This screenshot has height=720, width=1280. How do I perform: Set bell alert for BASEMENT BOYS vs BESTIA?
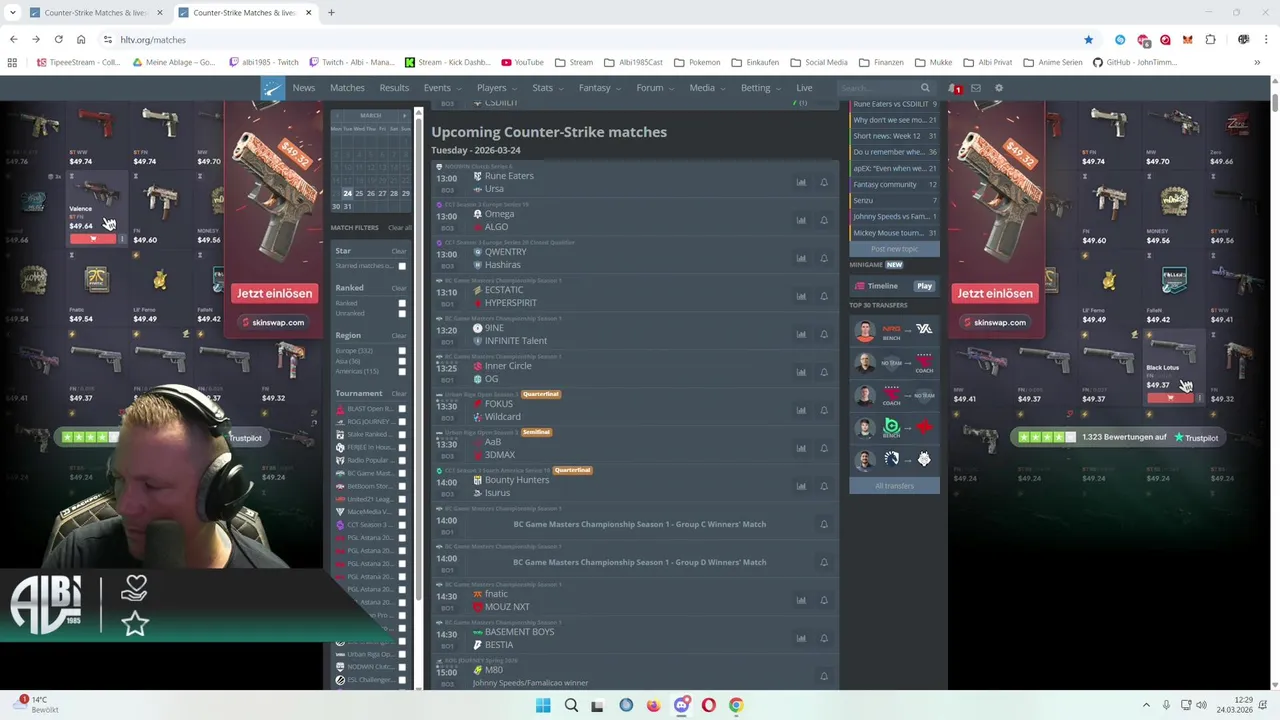[x=824, y=638]
